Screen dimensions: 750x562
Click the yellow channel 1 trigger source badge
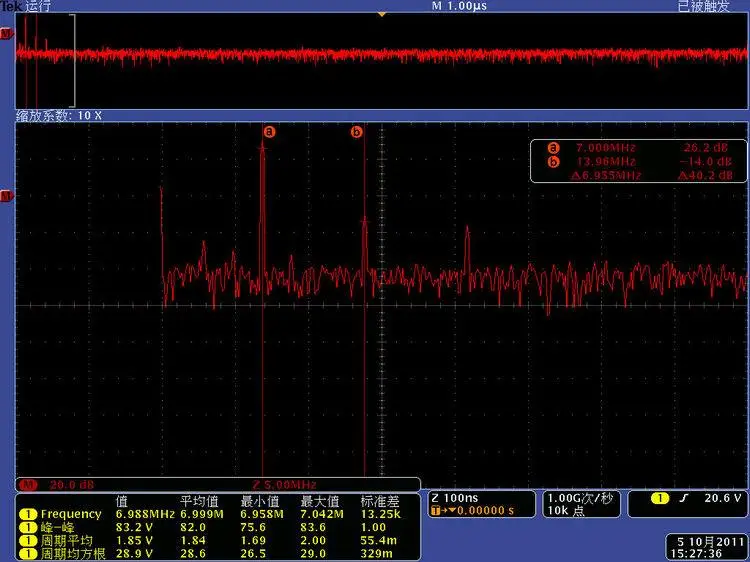(x=661, y=498)
